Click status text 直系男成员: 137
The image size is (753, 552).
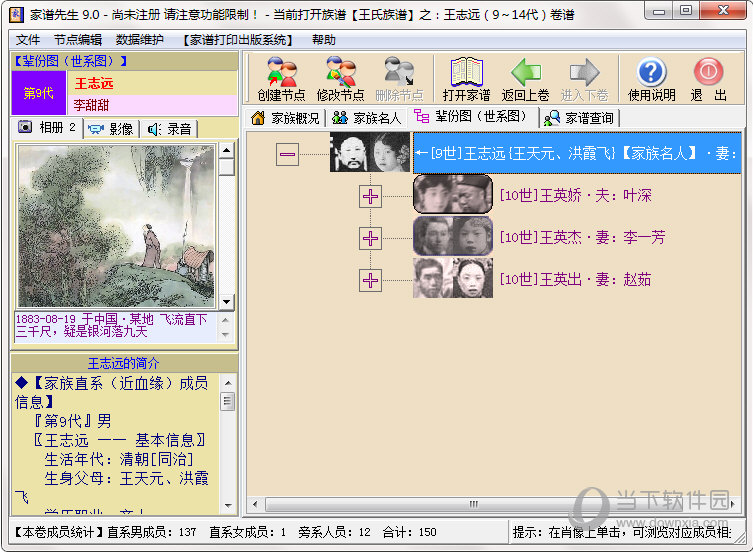[152, 532]
